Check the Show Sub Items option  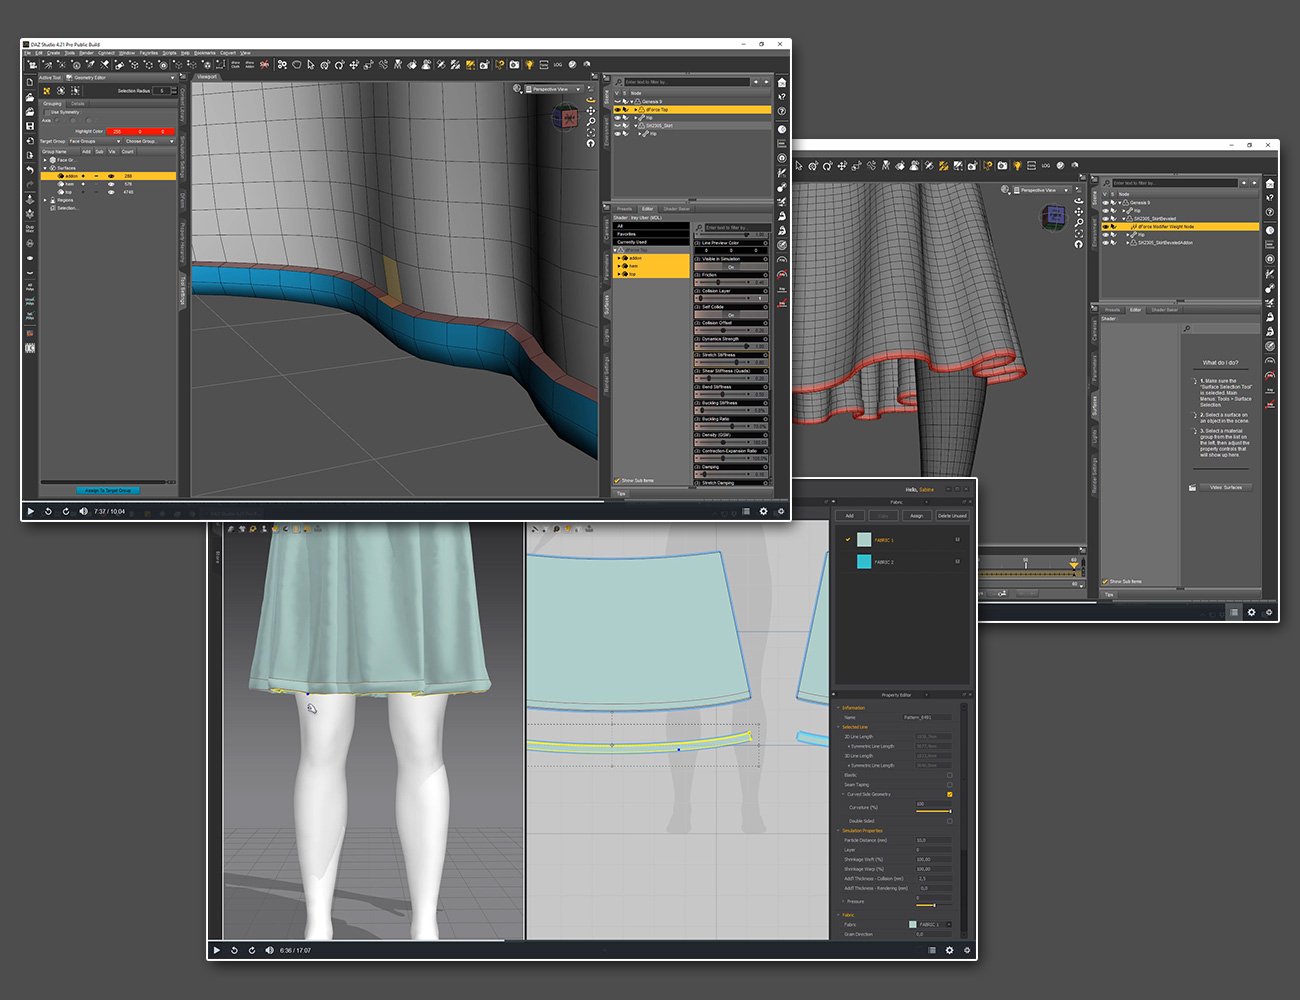click(x=617, y=480)
